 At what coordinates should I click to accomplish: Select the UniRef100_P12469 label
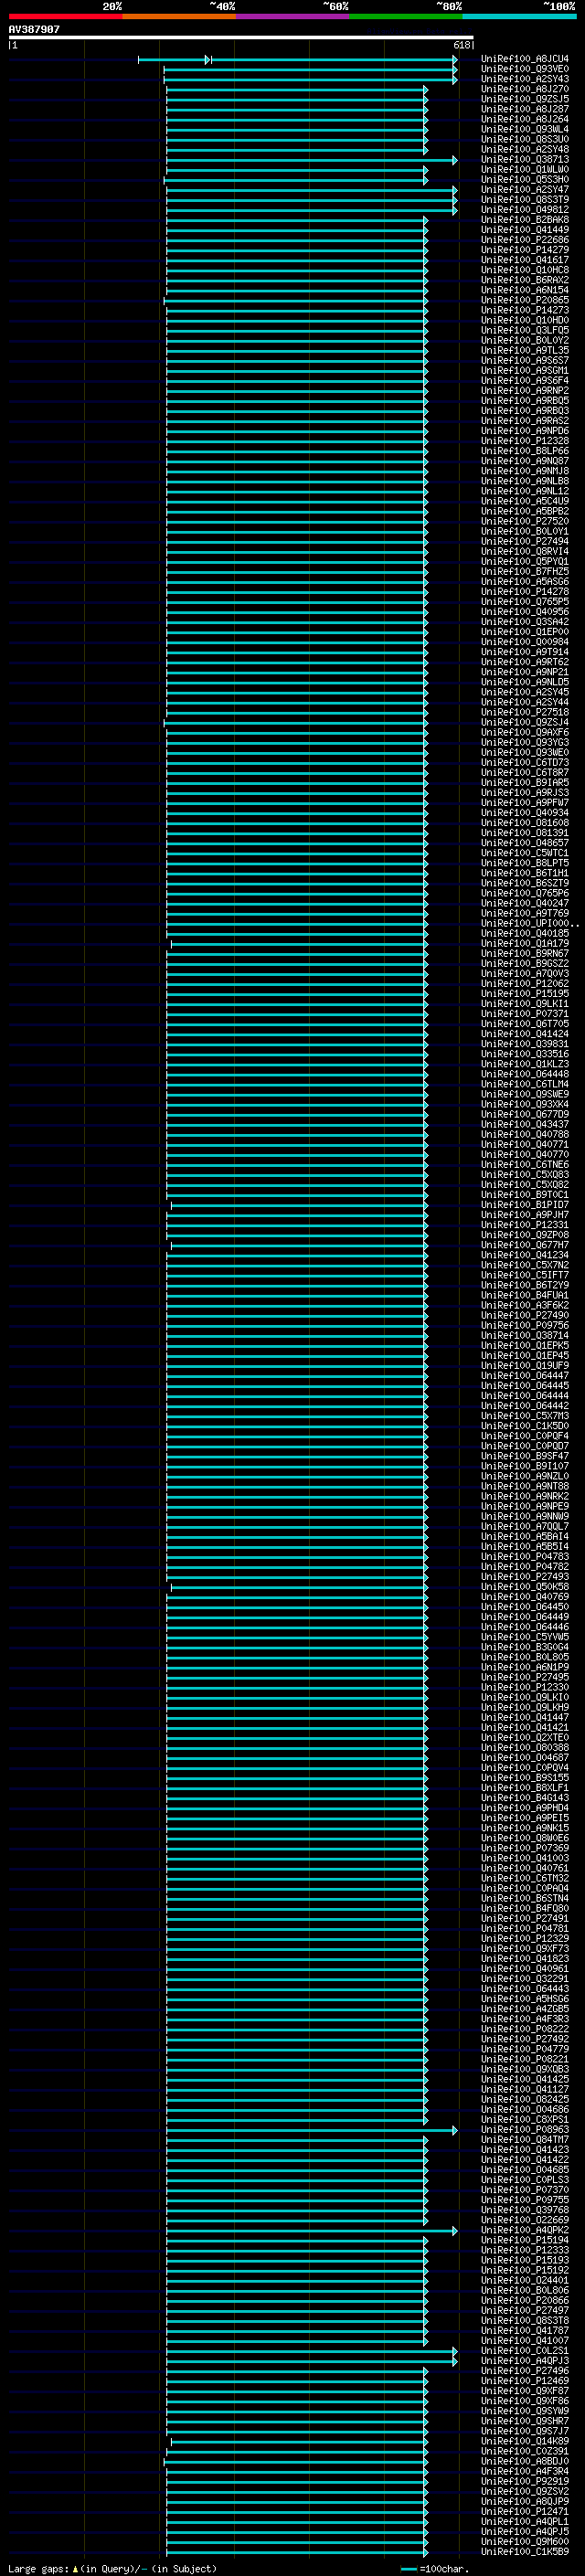525,2381
